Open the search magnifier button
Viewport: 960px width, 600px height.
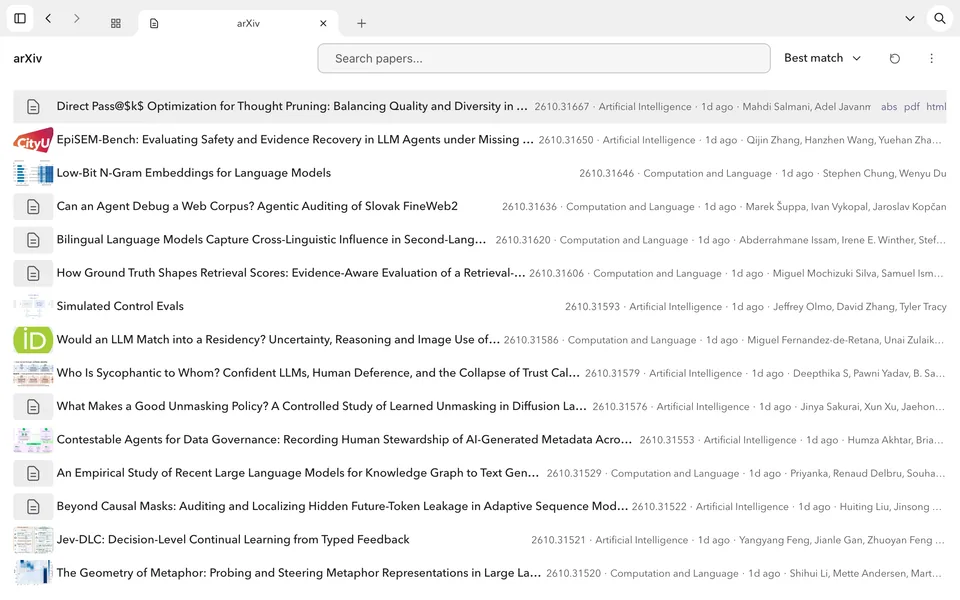pos(940,18)
